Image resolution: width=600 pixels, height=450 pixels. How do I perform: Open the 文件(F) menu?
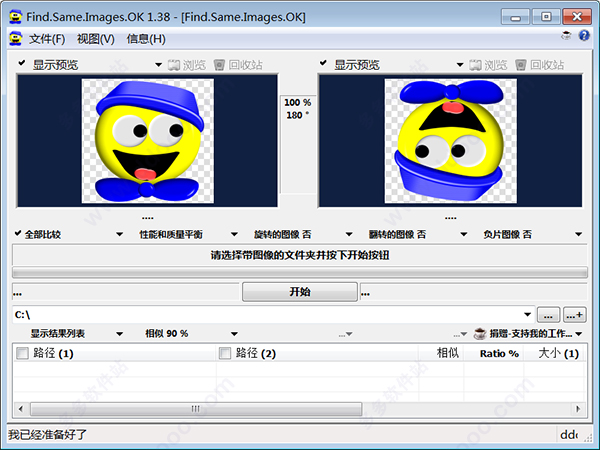click(47, 39)
